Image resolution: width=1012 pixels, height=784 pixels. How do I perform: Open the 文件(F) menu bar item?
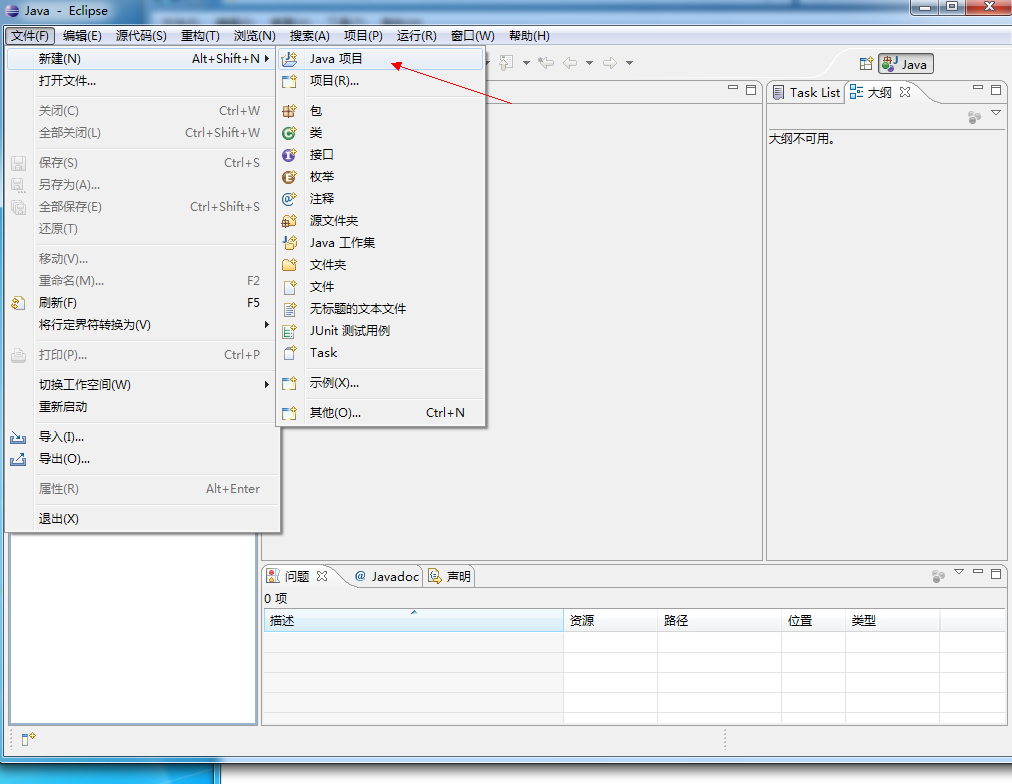30,35
